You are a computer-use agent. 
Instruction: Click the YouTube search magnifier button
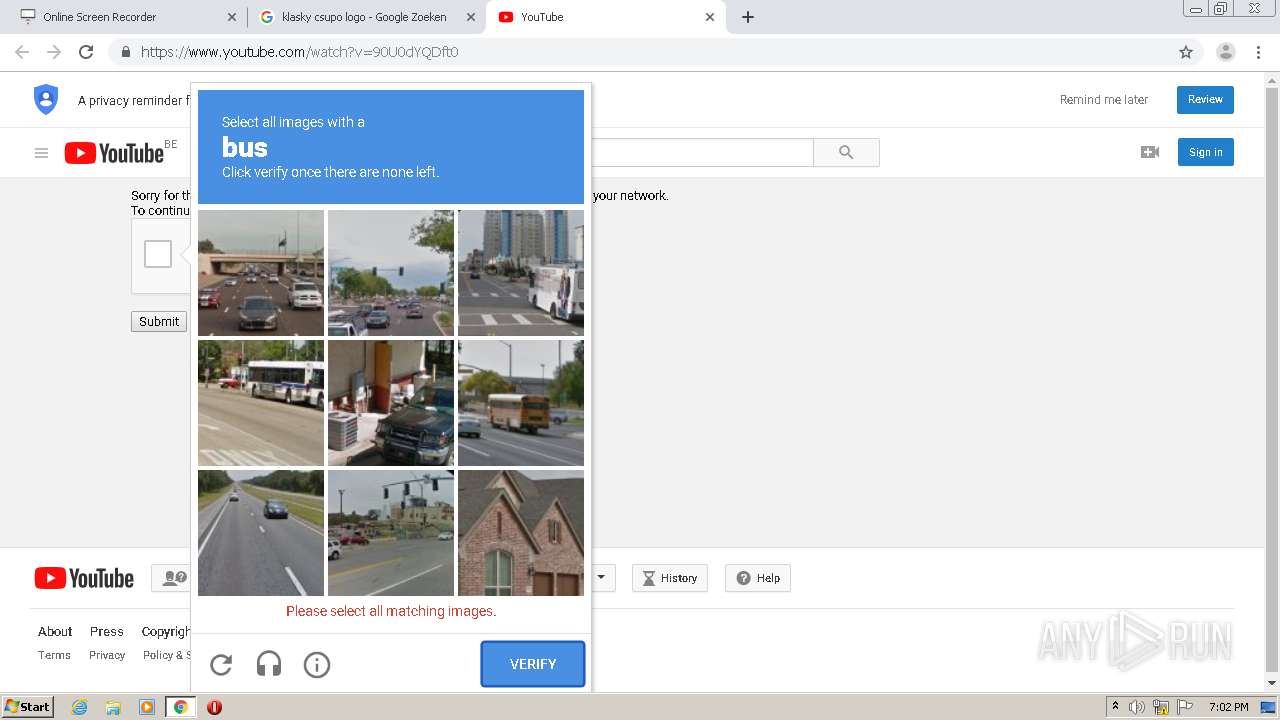pyautogui.click(x=846, y=152)
